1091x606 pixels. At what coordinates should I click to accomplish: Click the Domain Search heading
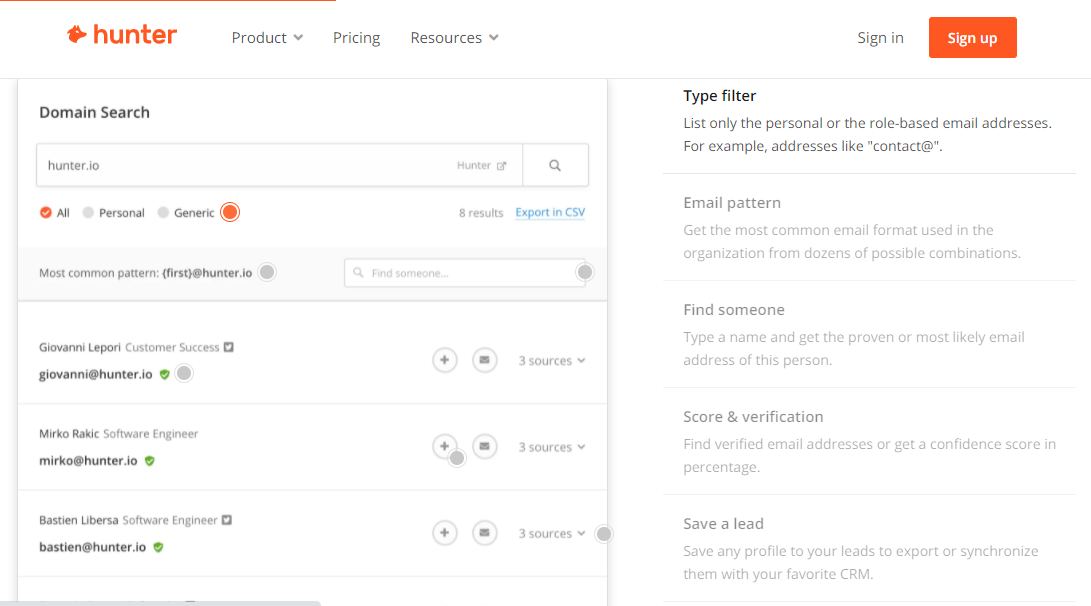tap(95, 112)
